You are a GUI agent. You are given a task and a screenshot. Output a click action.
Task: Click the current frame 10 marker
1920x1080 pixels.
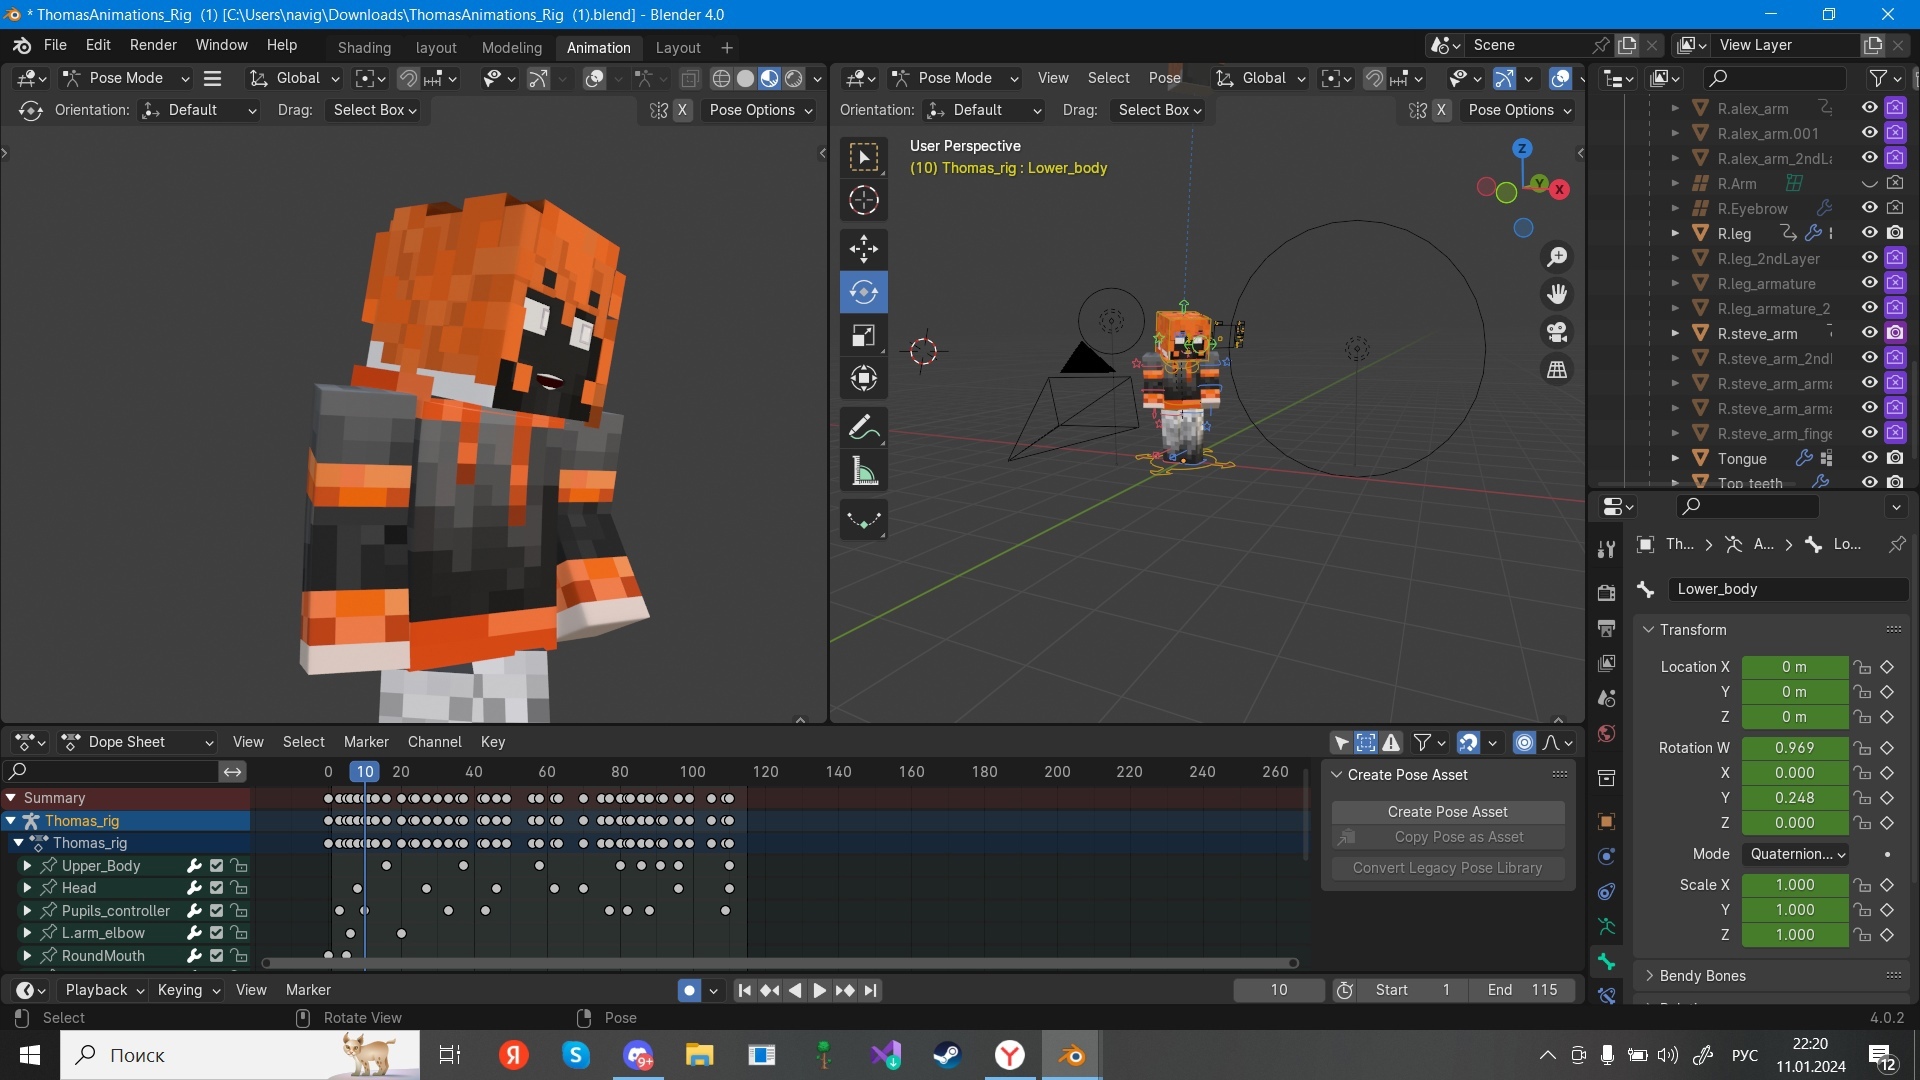click(x=364, y=772)
